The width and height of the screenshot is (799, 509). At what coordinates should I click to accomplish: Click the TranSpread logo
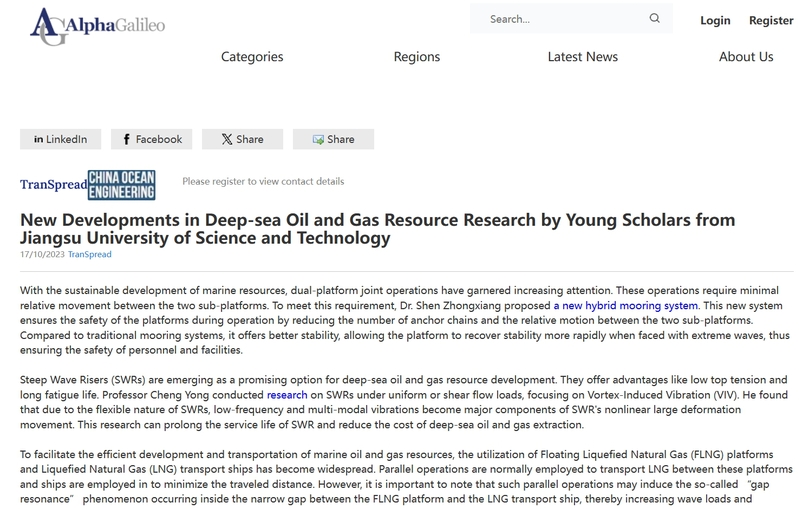[53, 185]
